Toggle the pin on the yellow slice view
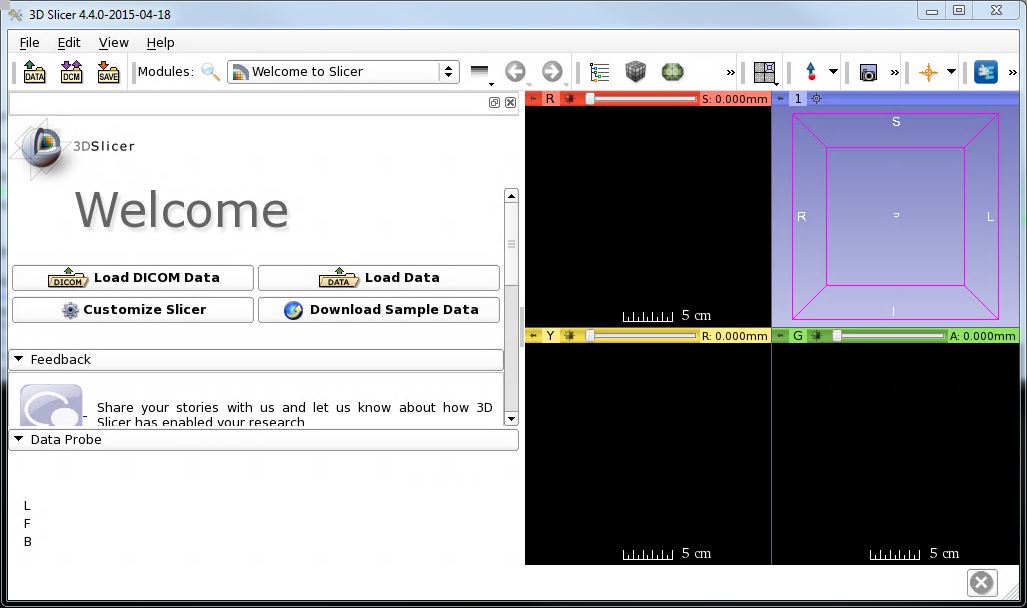This screenshot has width=1027, height=608. pos(534,336)
